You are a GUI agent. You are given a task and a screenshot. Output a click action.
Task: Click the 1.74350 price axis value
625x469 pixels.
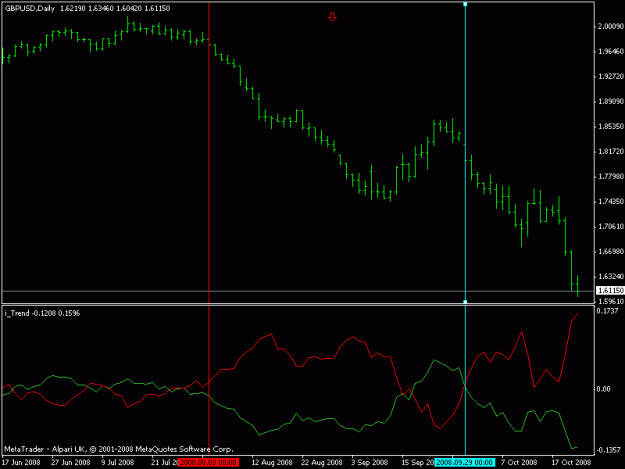(x=610, y=202)
